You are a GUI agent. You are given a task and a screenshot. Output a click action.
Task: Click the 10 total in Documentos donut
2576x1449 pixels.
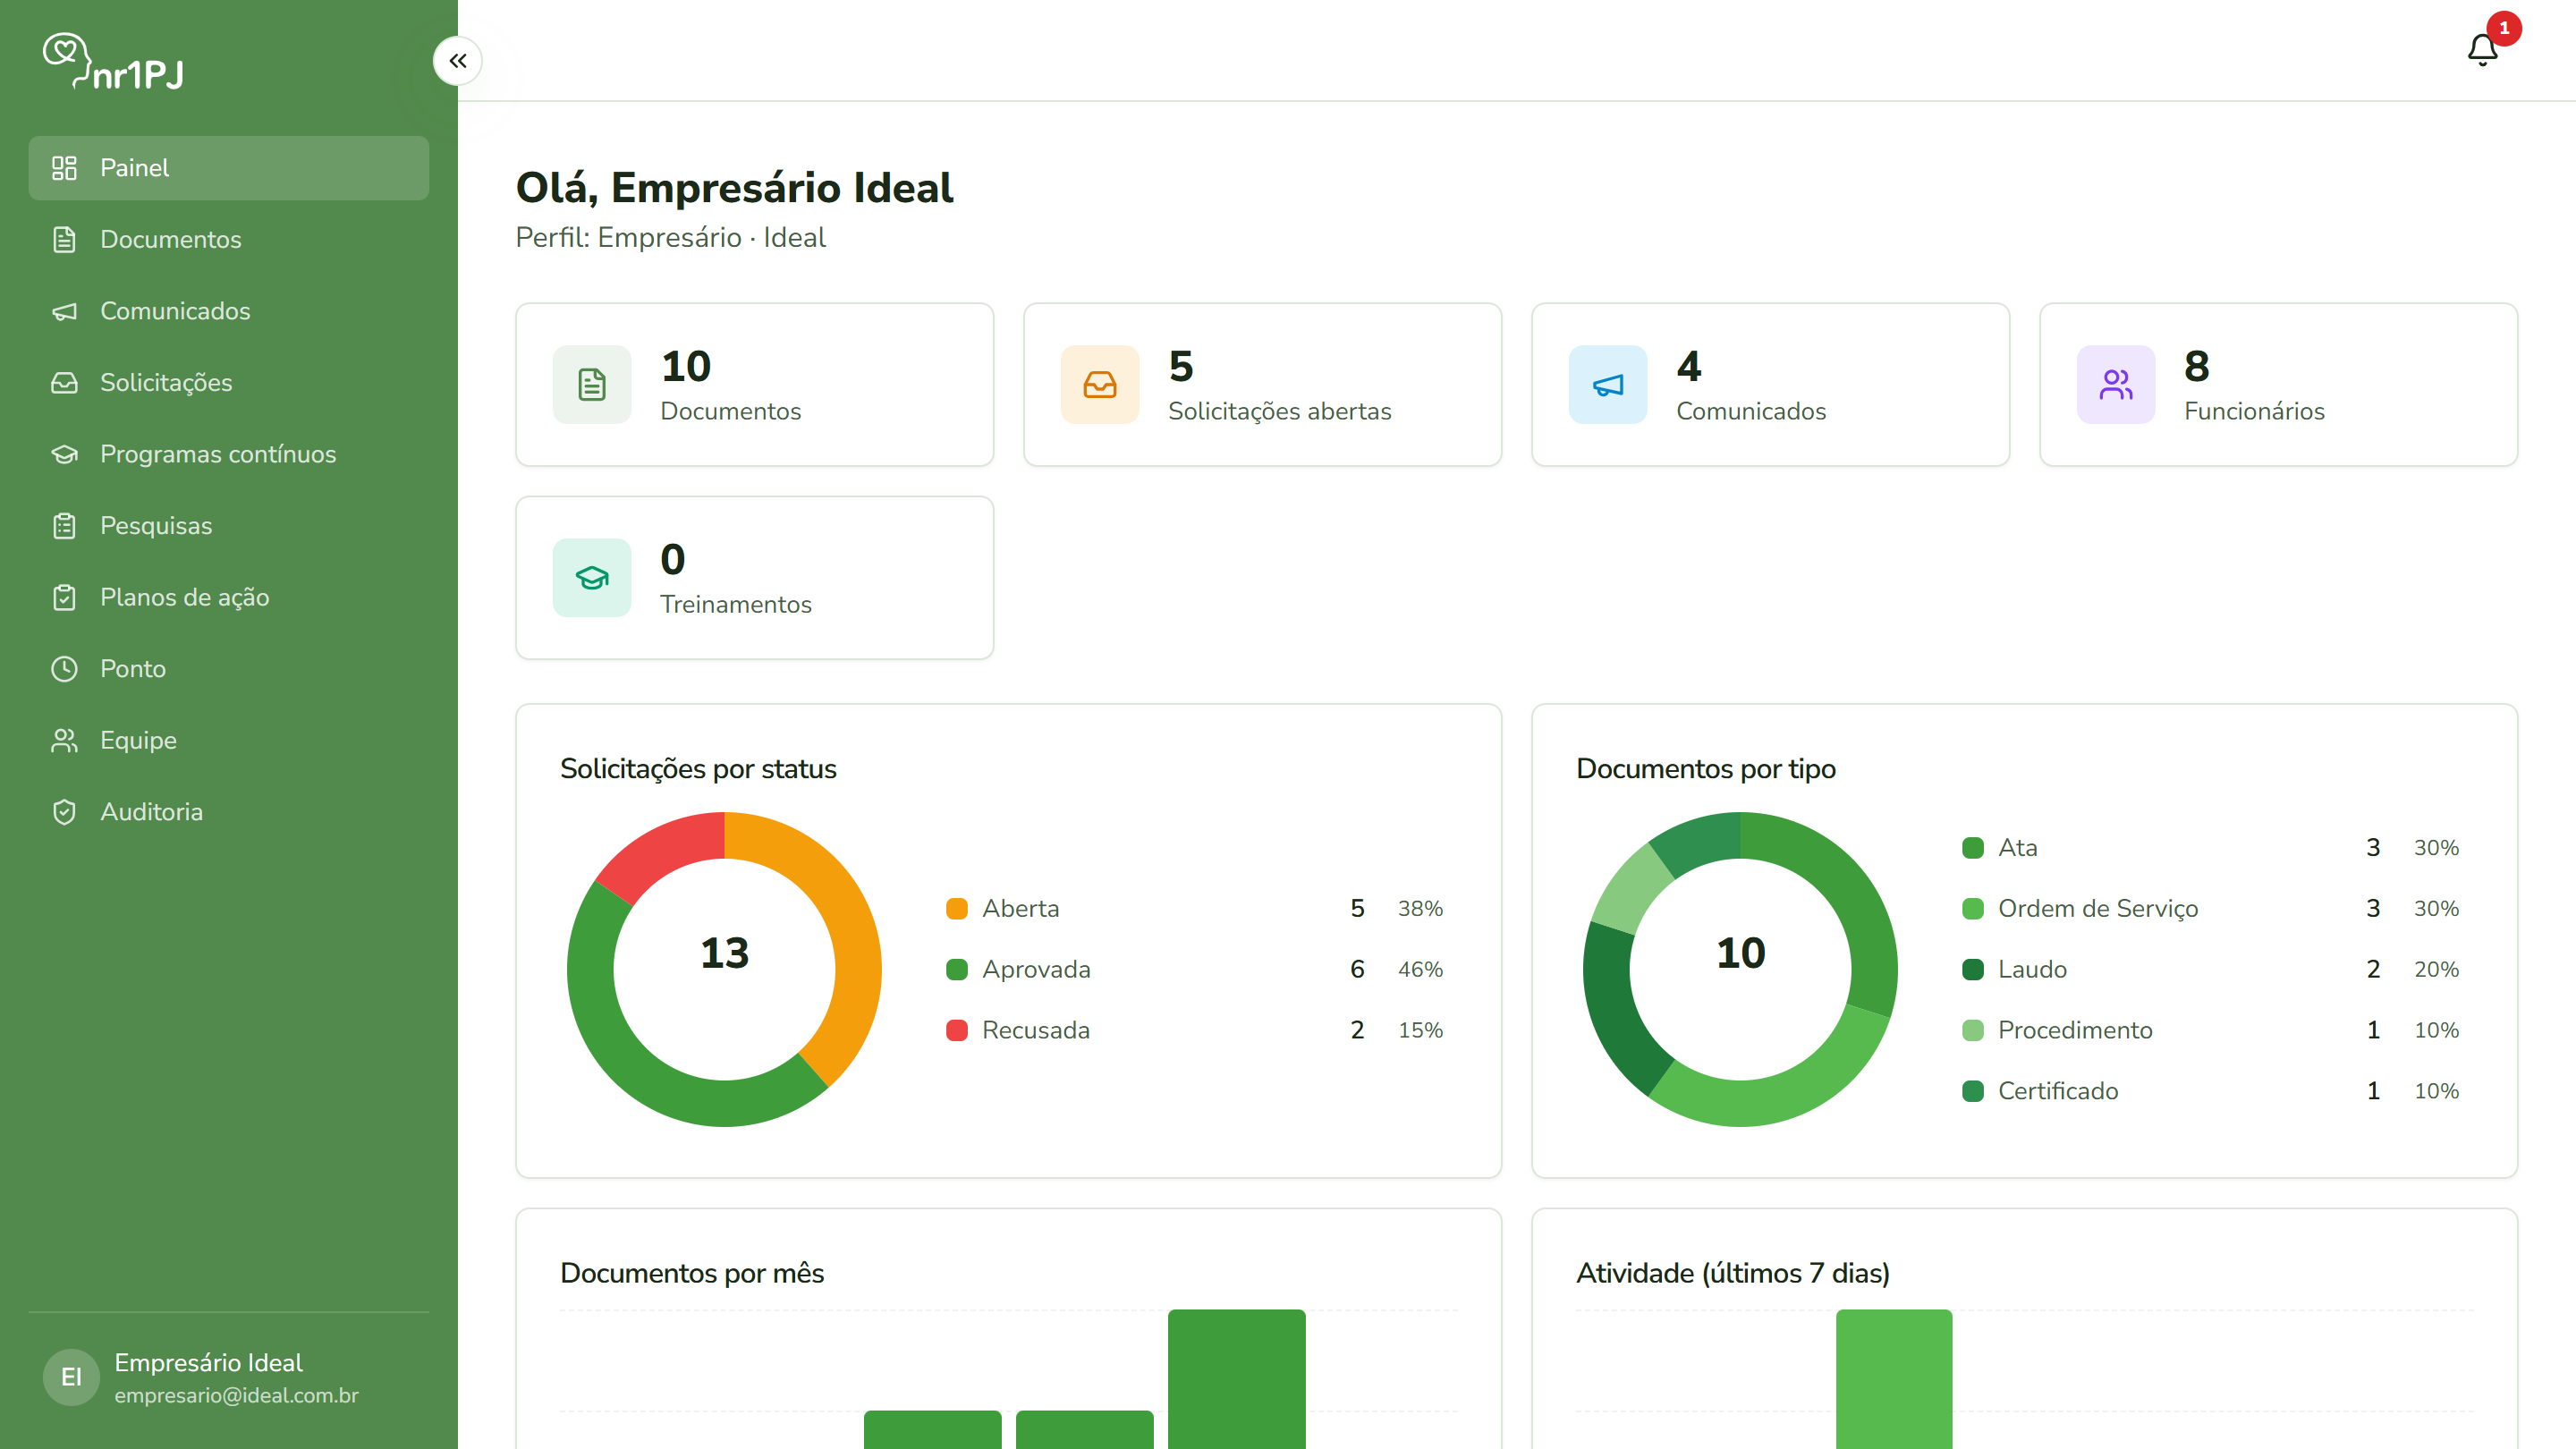1740,953
